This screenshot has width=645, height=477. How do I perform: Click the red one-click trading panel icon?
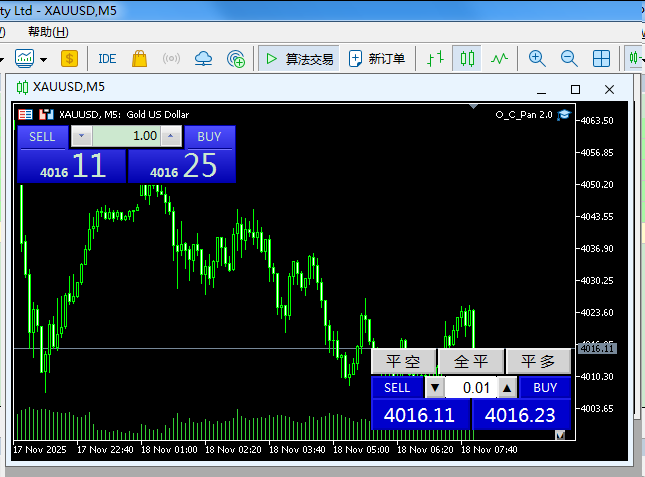coord(25,114)
